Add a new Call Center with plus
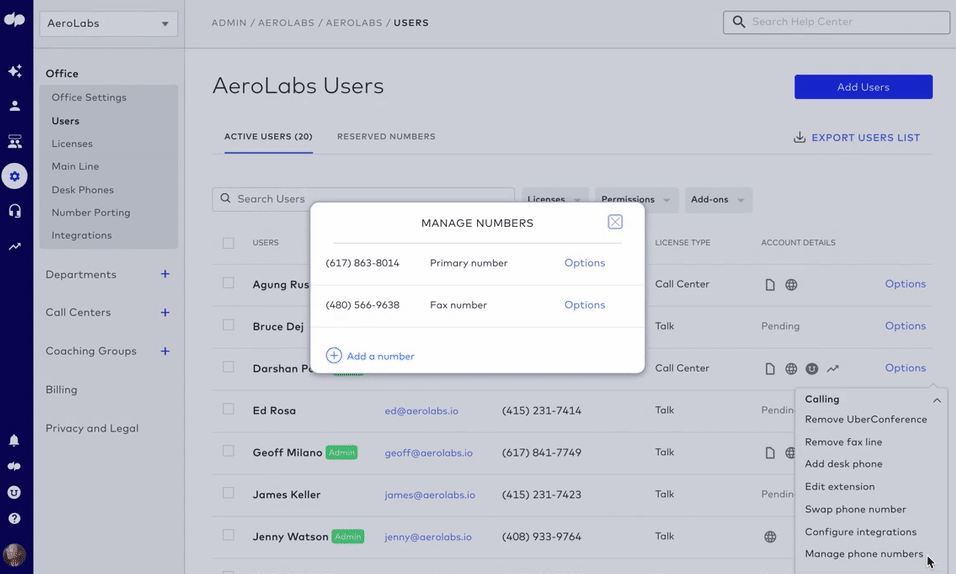 coord(165,312)
